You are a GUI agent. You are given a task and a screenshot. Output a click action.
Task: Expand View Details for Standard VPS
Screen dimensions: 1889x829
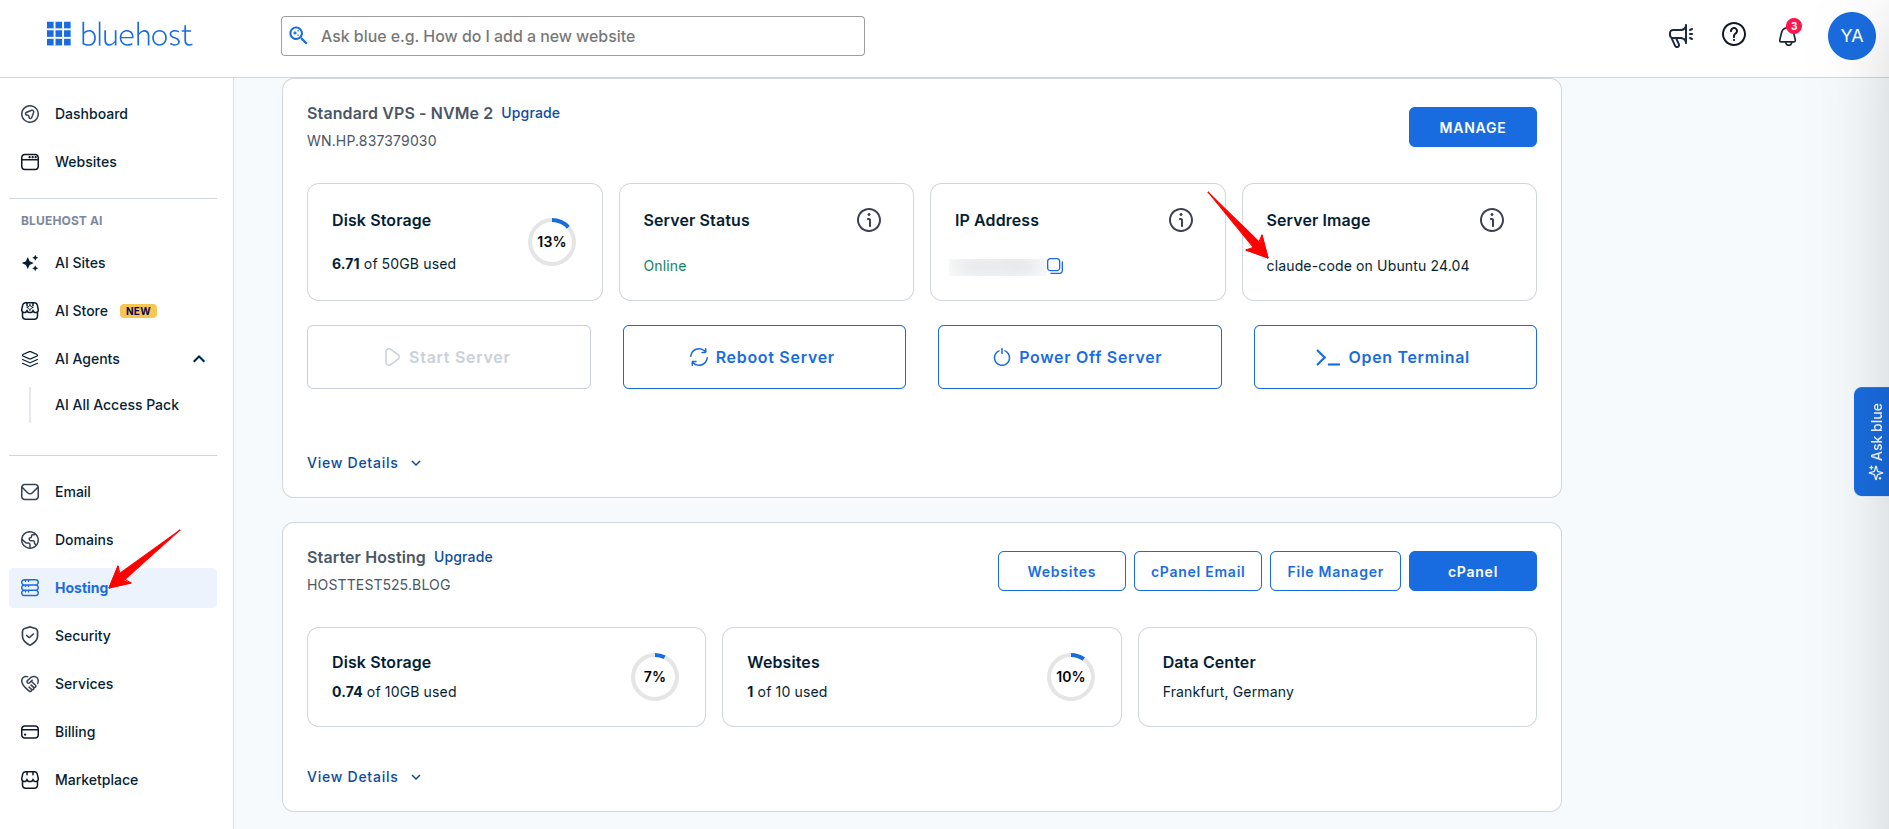coord(364,463)
